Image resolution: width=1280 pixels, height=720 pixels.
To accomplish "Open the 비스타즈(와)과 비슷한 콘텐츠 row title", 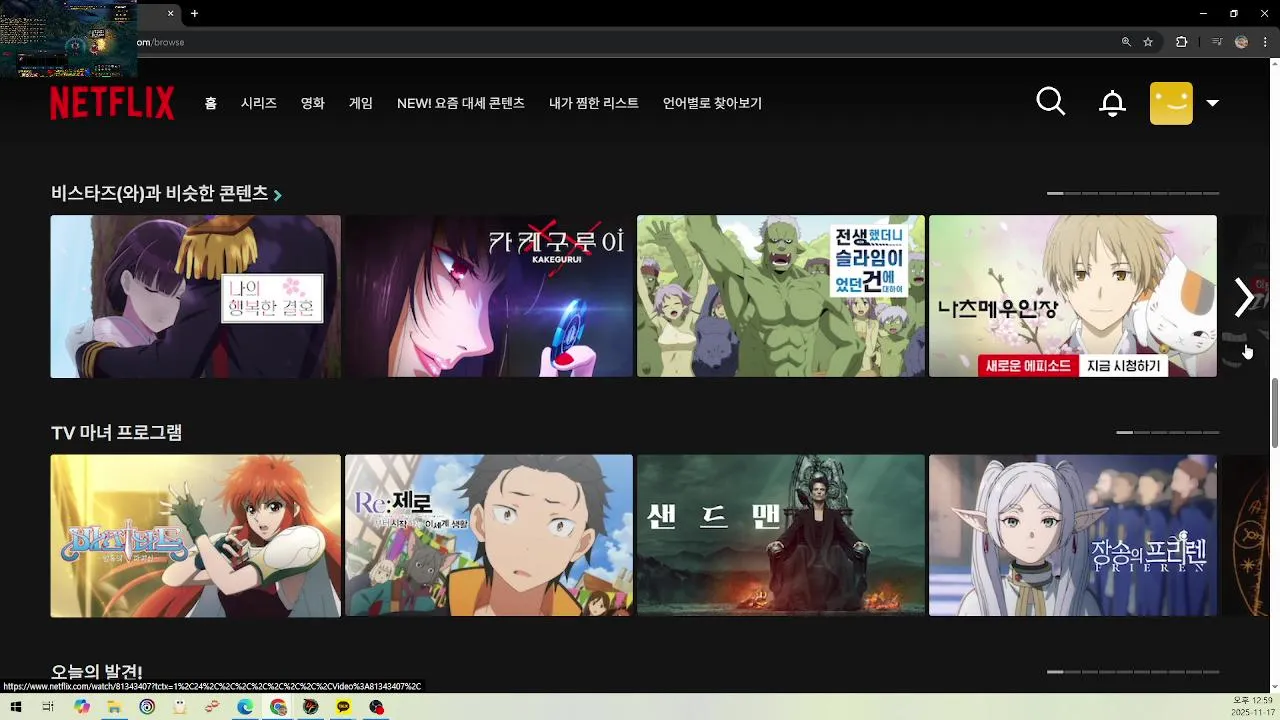I will (160, 193).
